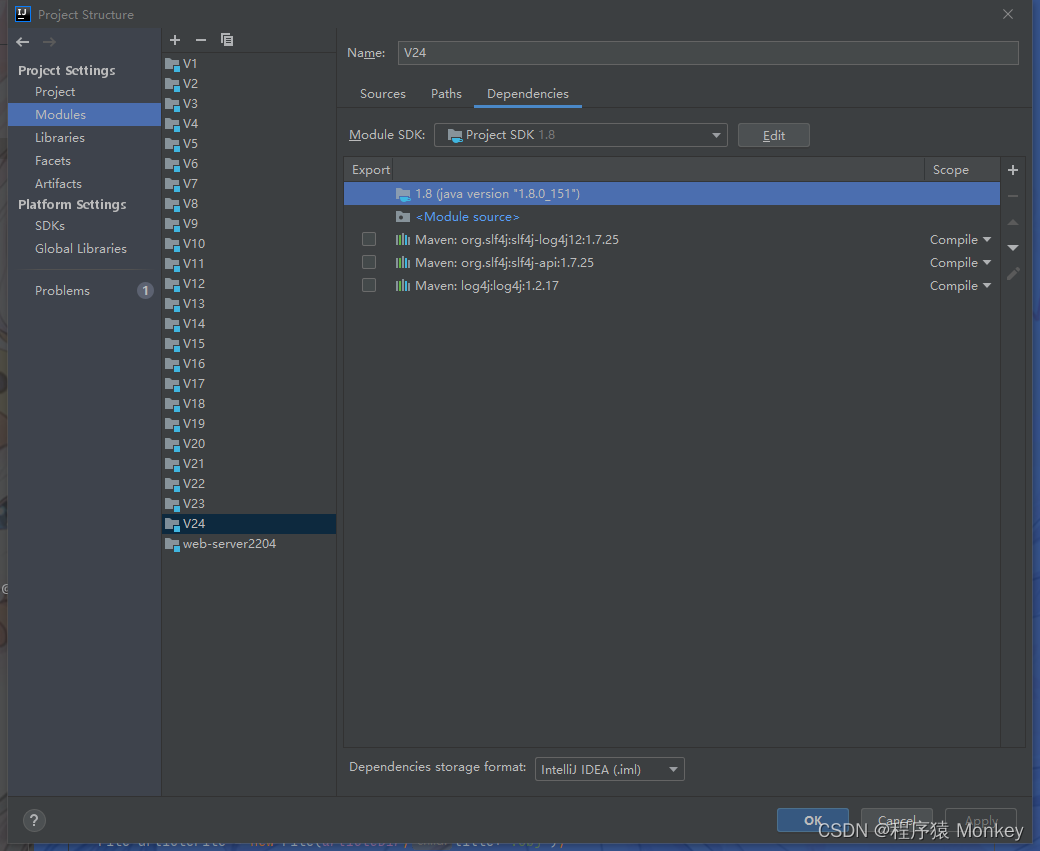Screen dimensions: 1040x851
Task: Close the Project Structure dialog
Action: (1008, 14)
